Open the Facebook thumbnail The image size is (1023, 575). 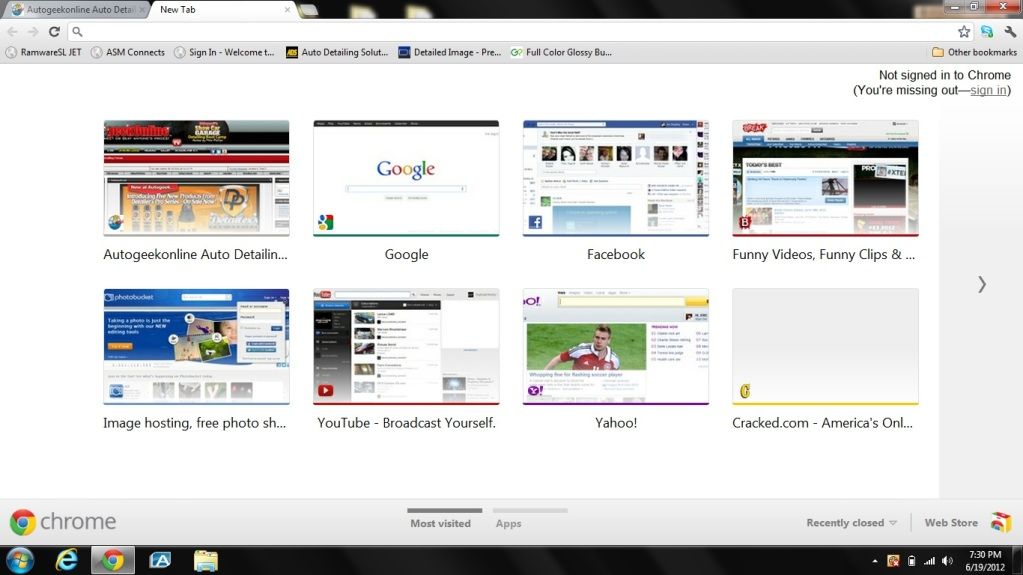(x=615, y=178)
